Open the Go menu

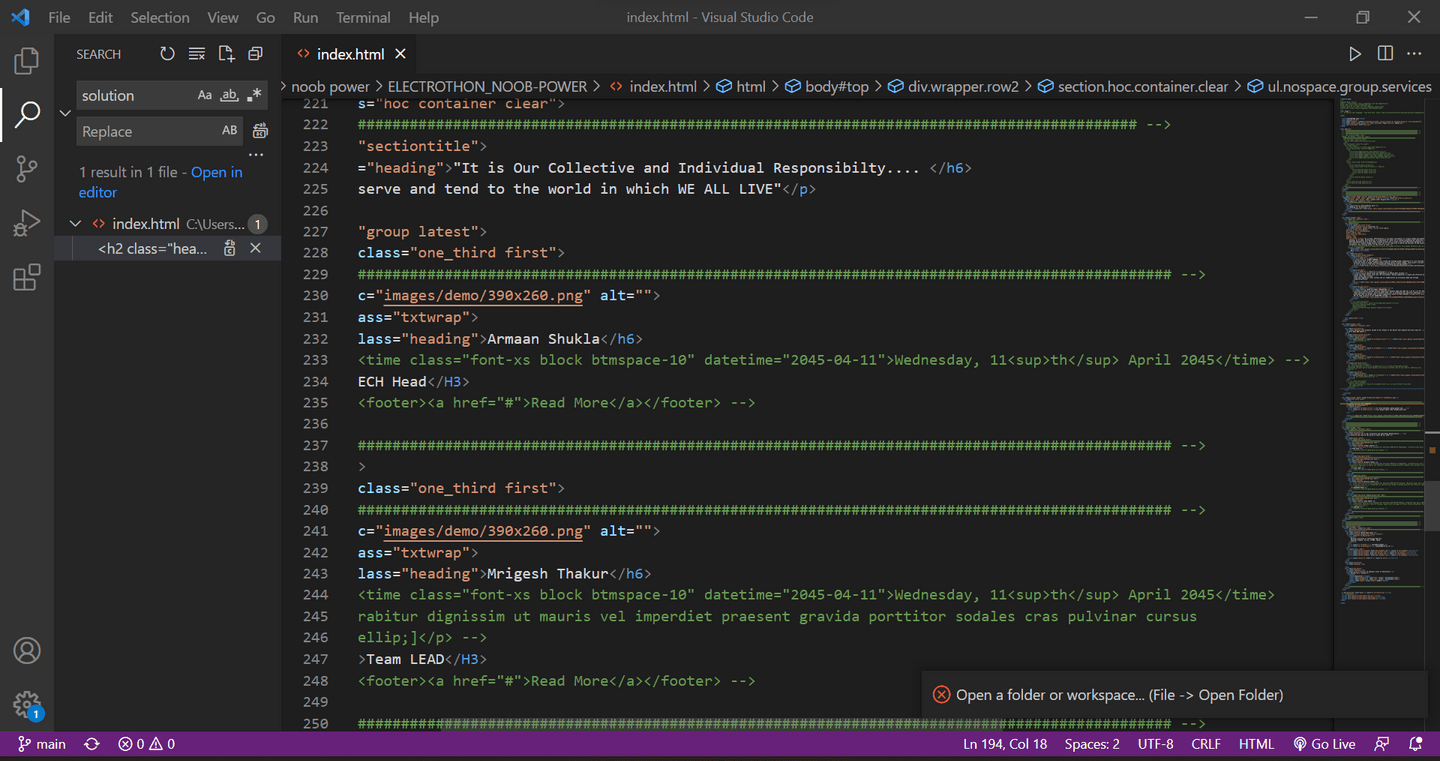pyautogui.click(x=265, y=17)
